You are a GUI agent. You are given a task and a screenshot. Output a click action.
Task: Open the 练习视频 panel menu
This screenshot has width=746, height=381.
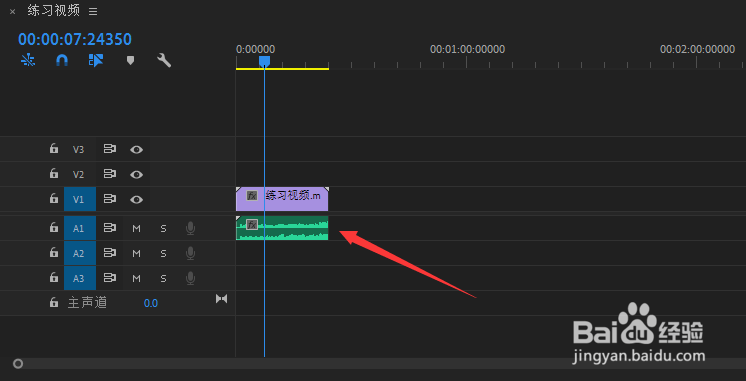(93, 11)
